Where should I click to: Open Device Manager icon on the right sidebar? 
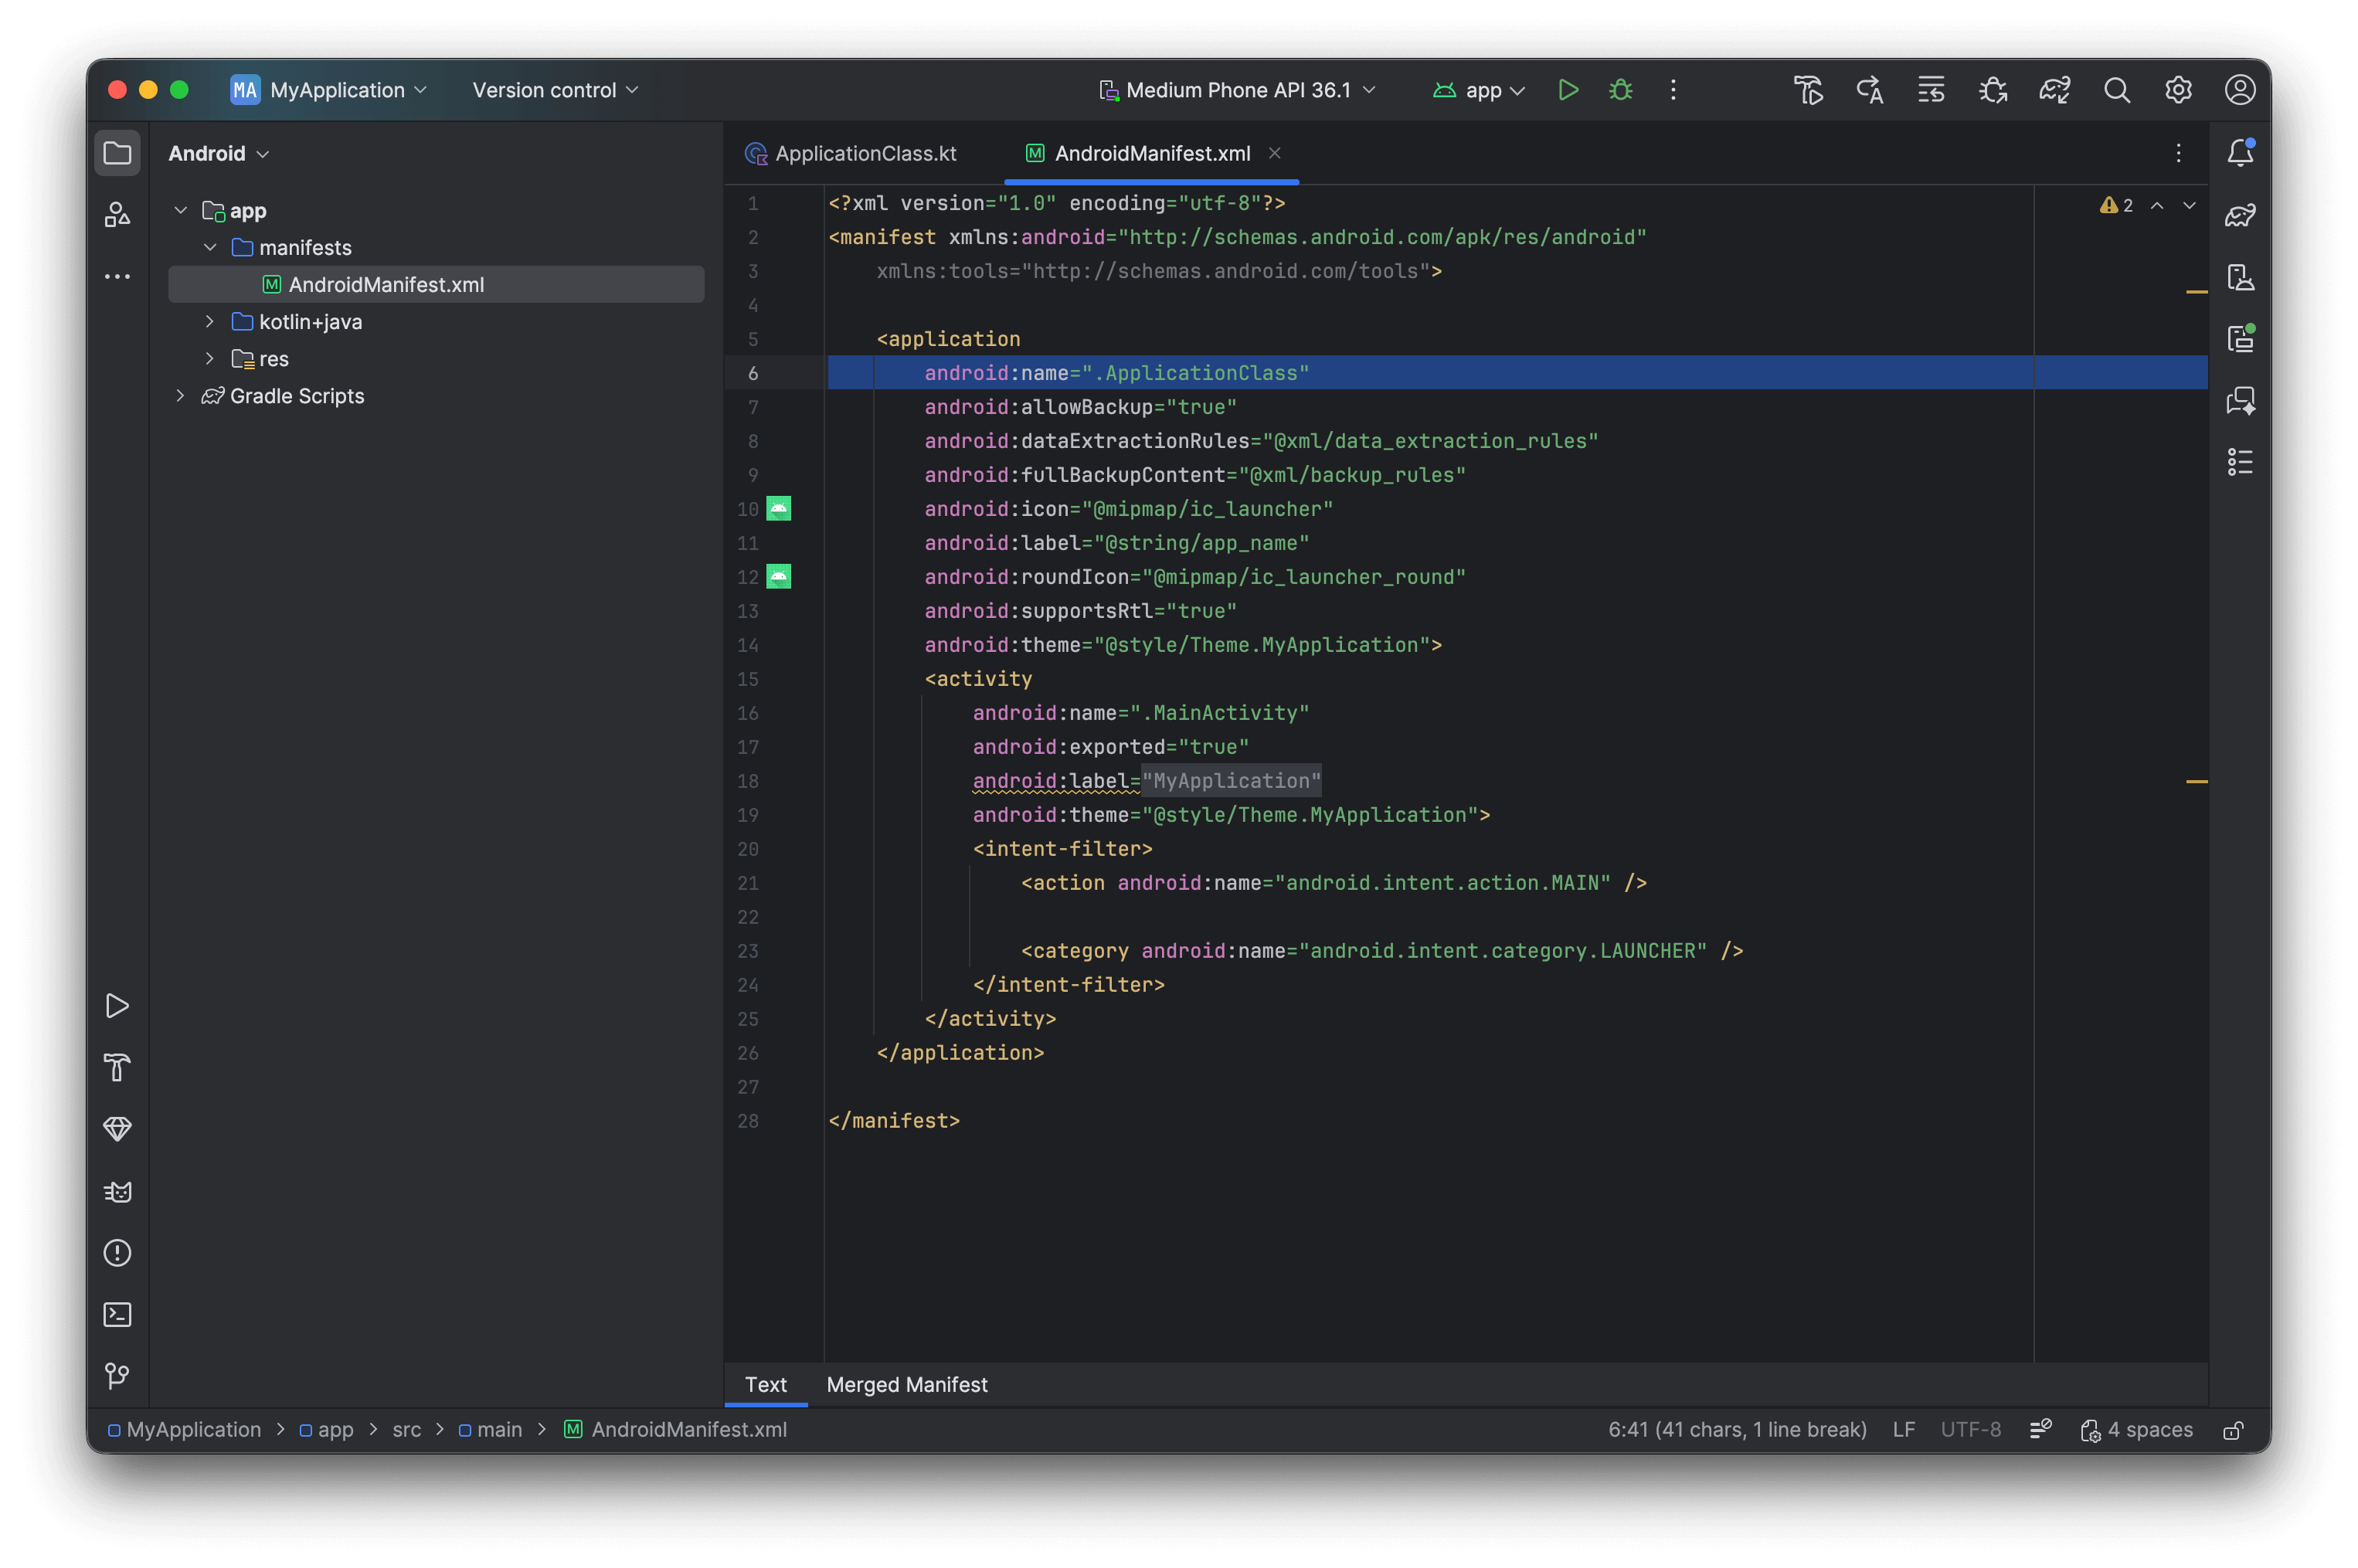pos(2240,277)
